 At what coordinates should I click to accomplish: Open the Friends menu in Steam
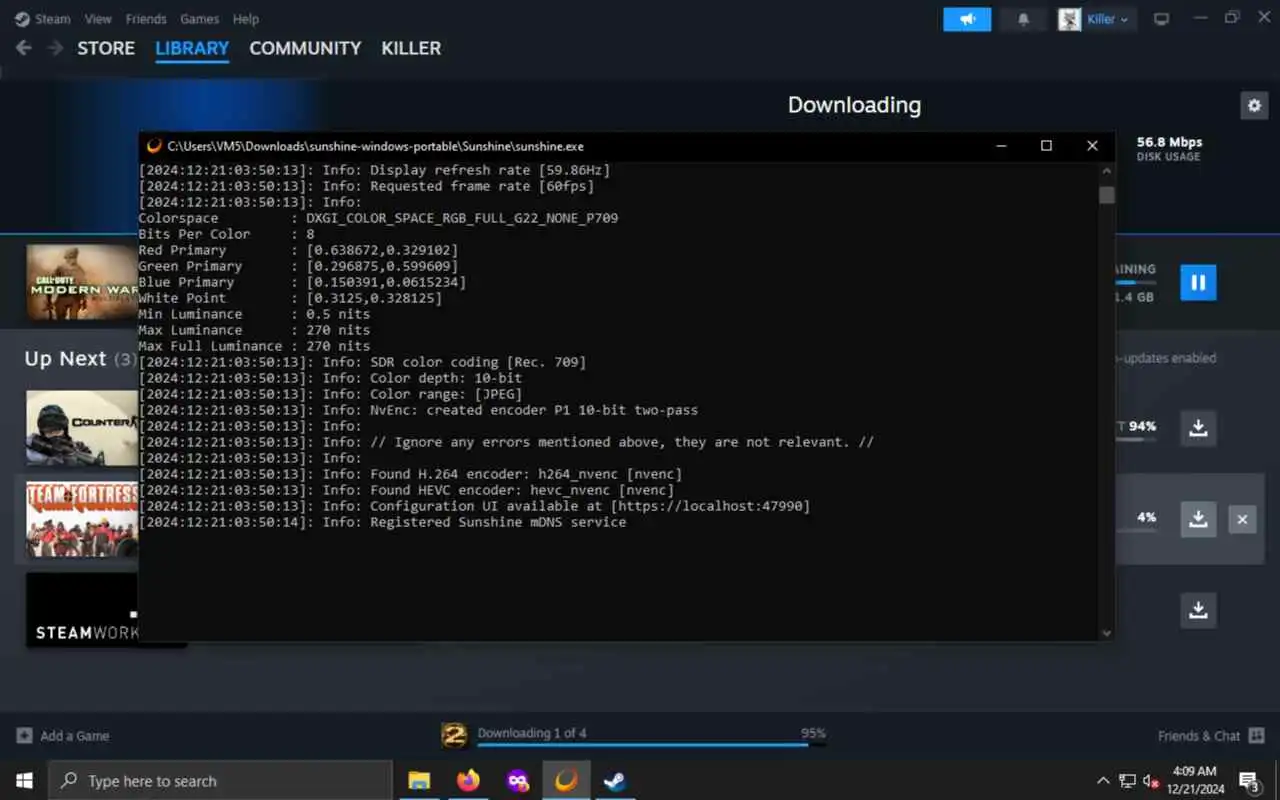point(146,18)
